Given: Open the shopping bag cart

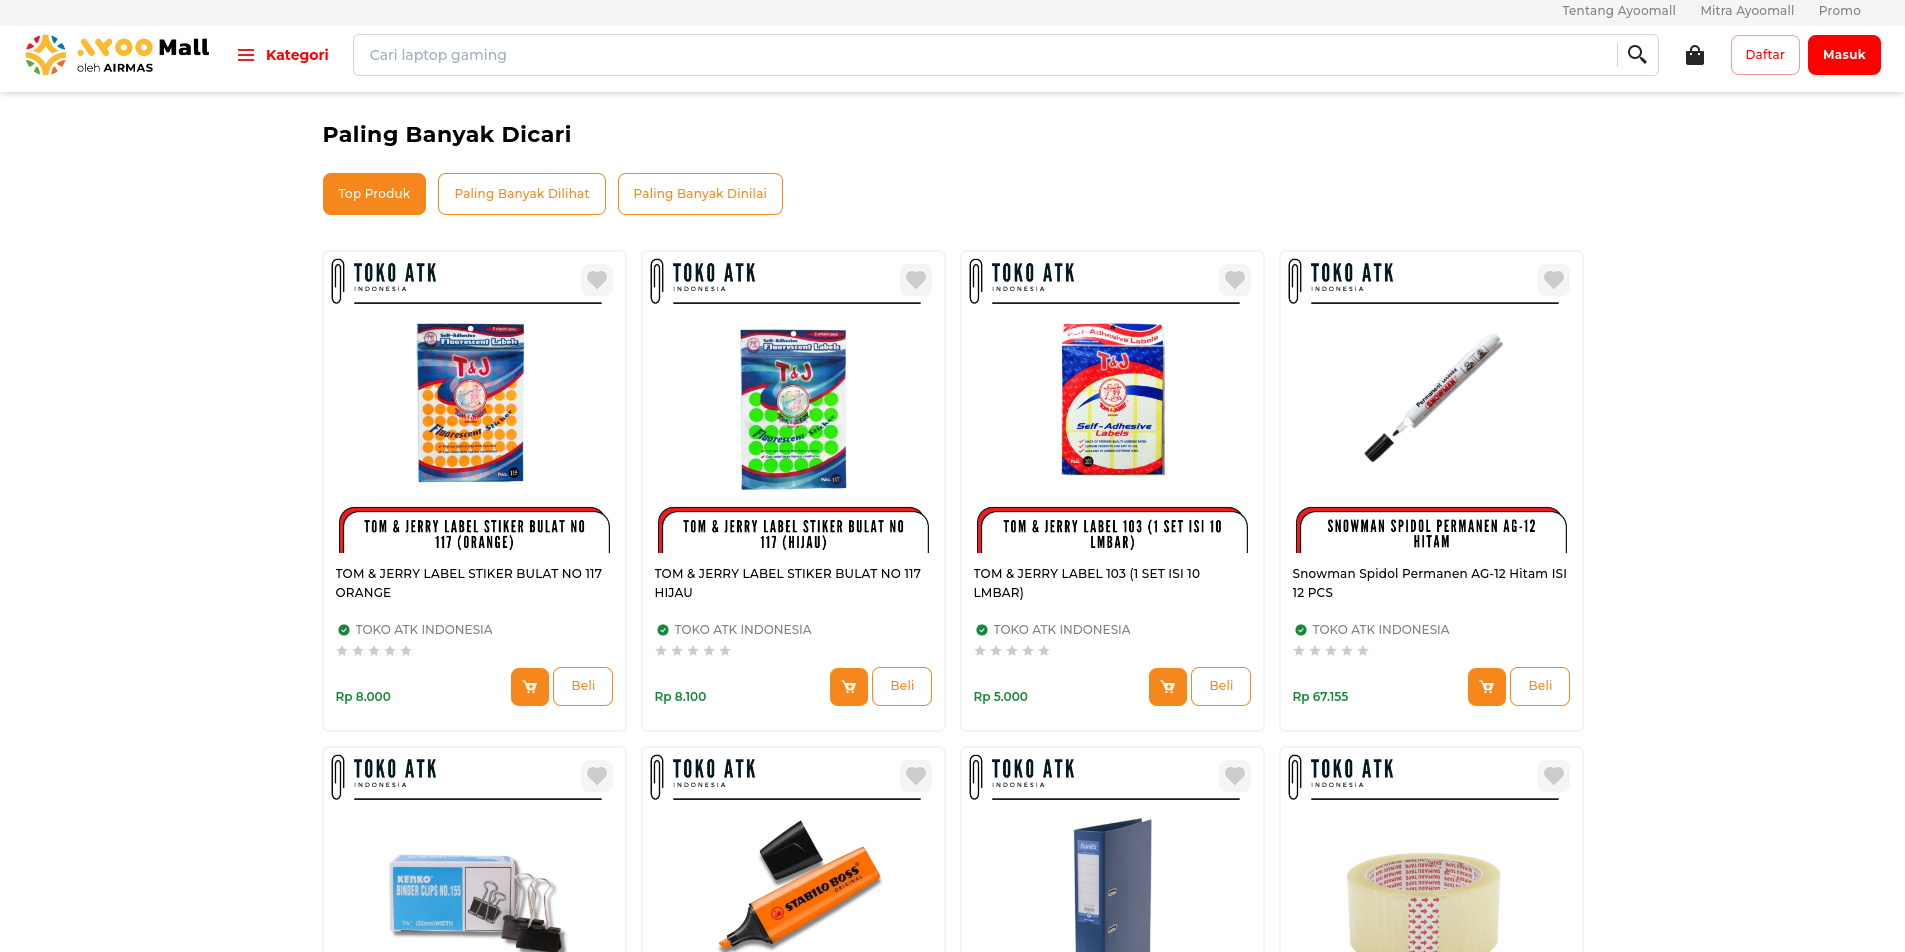Looking at the screenshot, I should point(1695,55).
